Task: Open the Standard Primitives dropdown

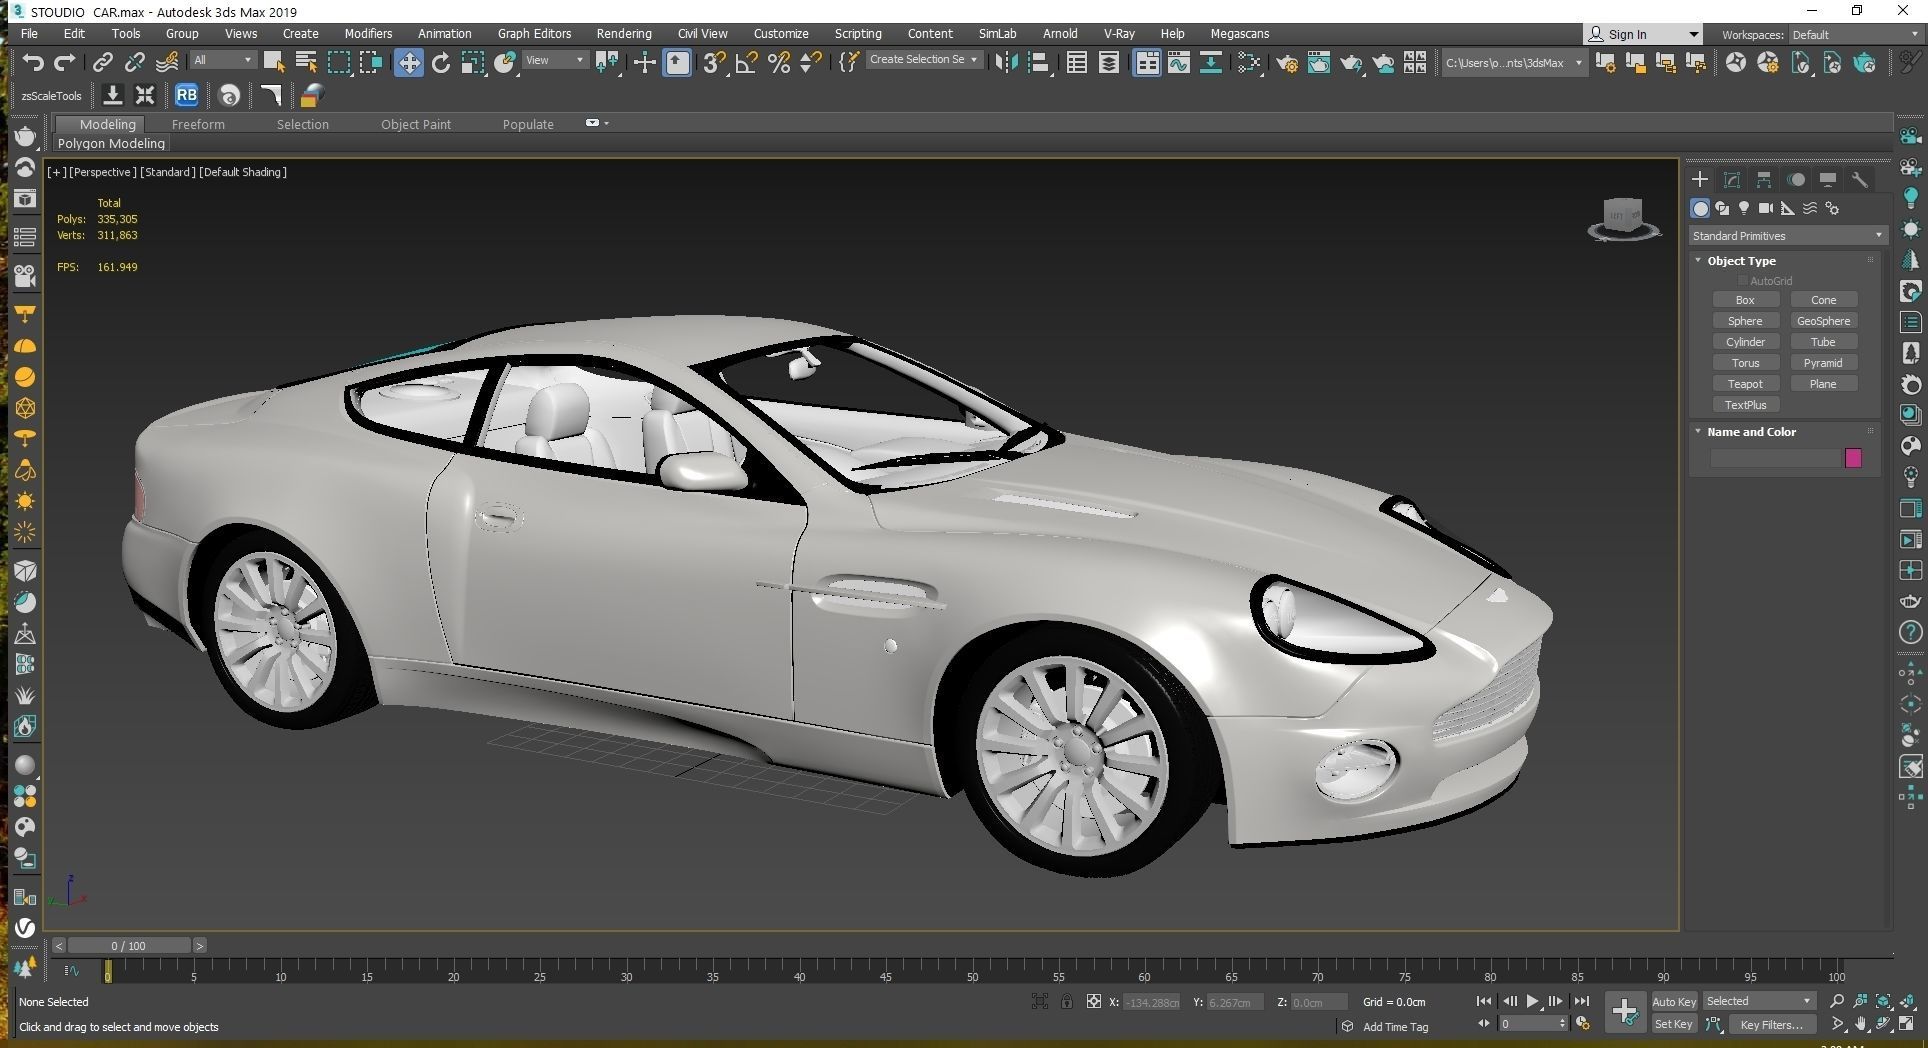Action: pyautogui.click(x=1787, y=236)
